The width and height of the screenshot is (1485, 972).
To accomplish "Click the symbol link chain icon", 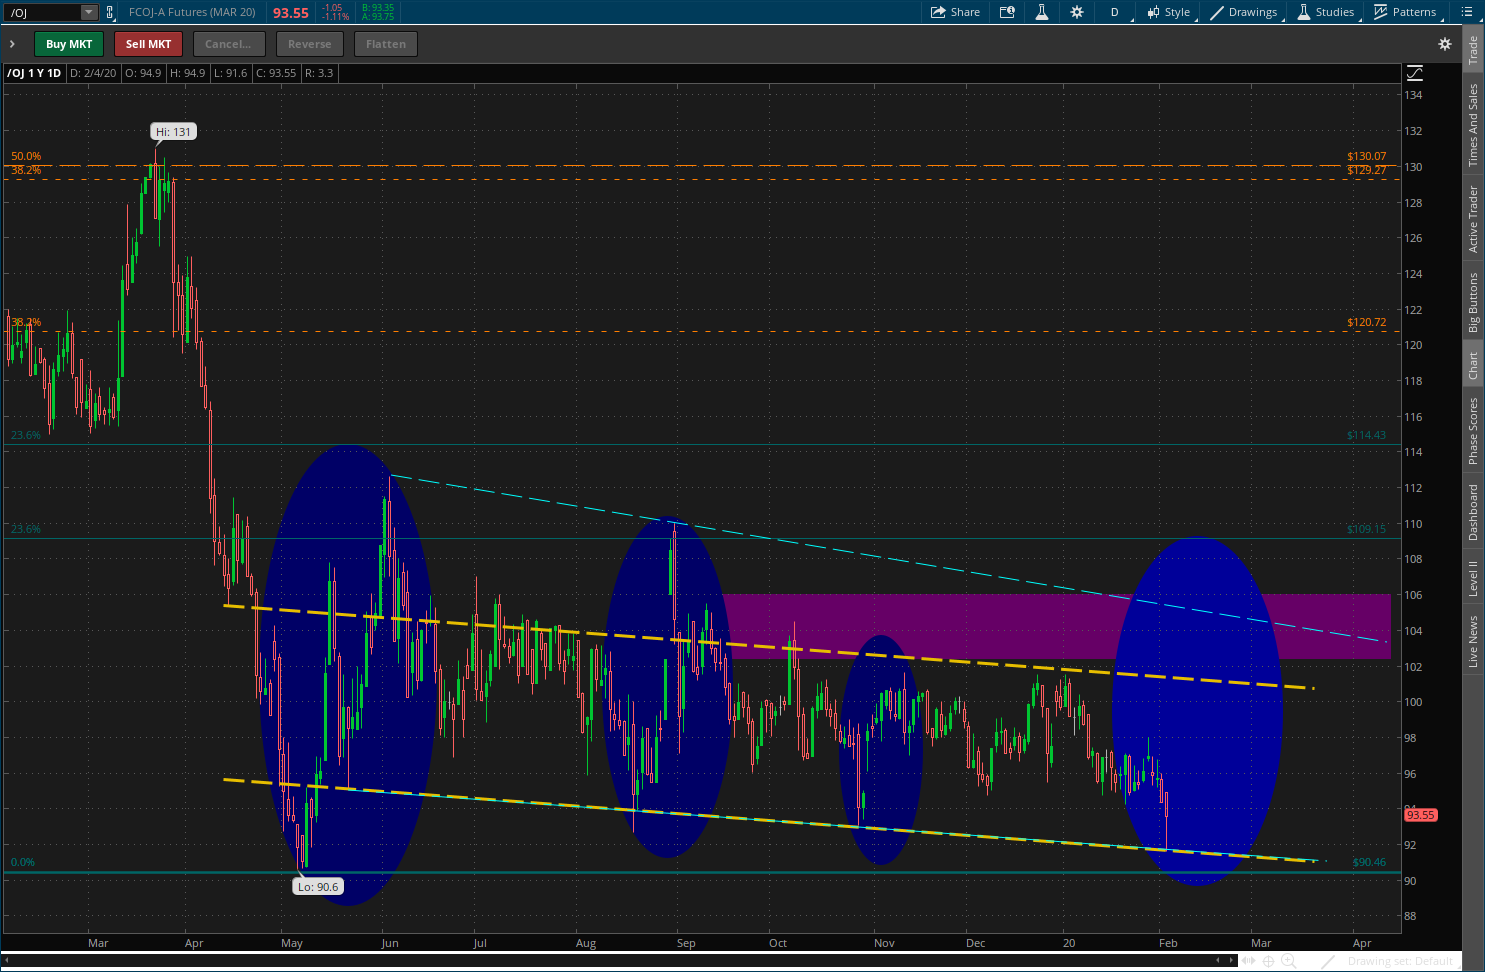I will pyautogui.click(x=110, y=13).
